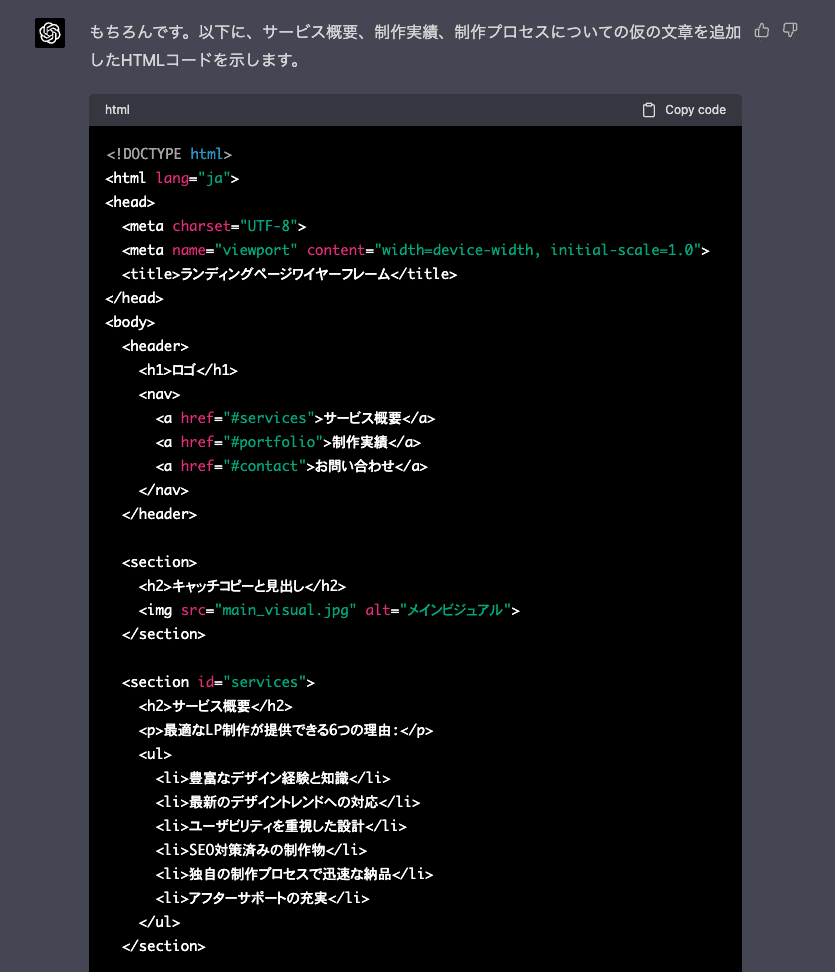835x972 pixels.
Task: Click the h2 サービス概要 heading line
Action: (x=216, y=706)
